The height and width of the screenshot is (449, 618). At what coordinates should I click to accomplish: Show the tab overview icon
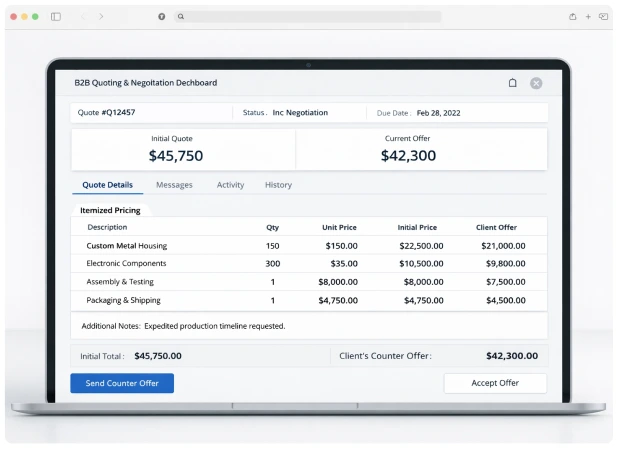[603, 17]
